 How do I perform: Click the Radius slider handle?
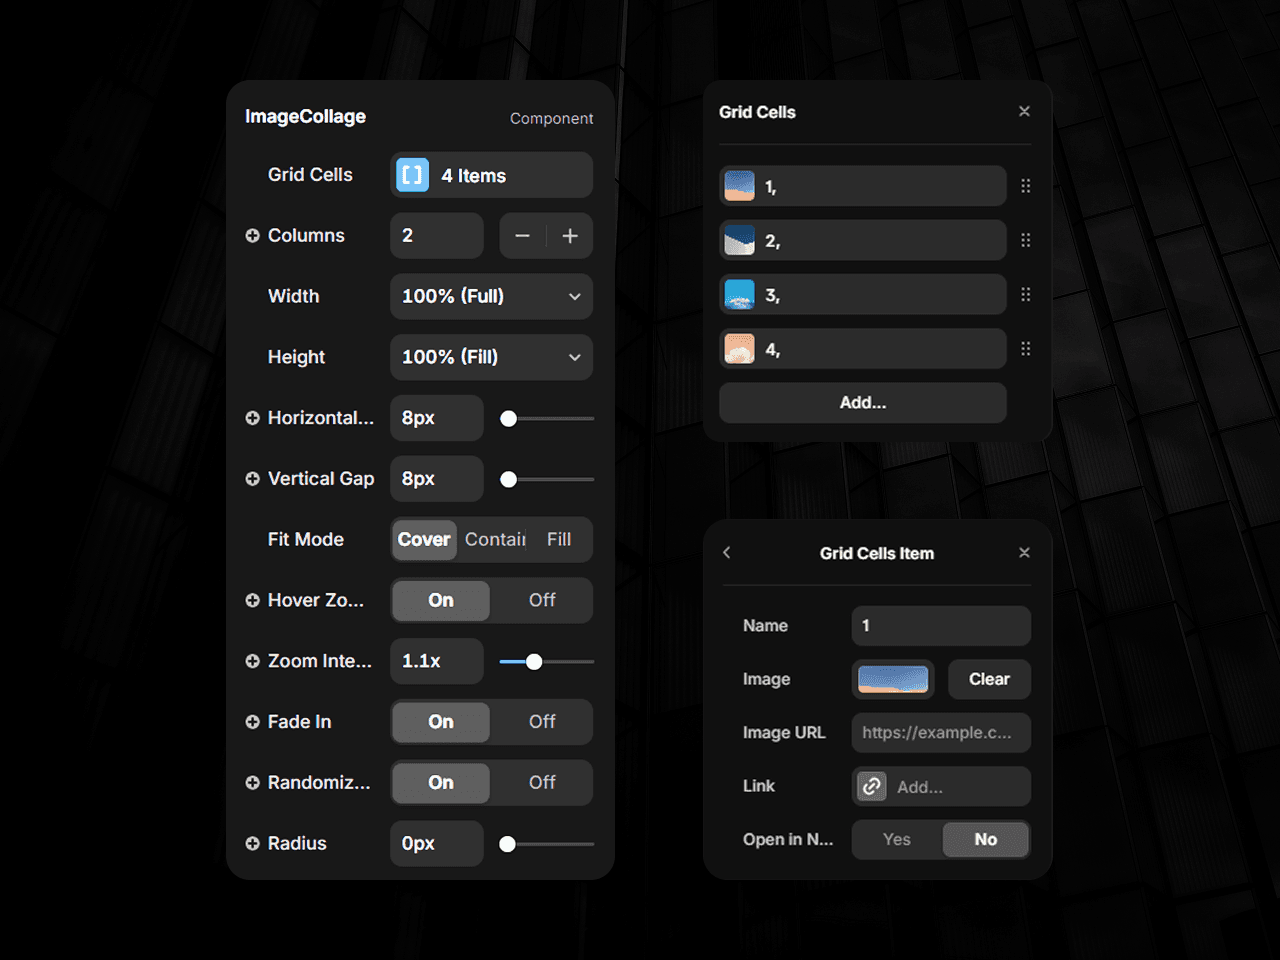(x=508, y=845)
